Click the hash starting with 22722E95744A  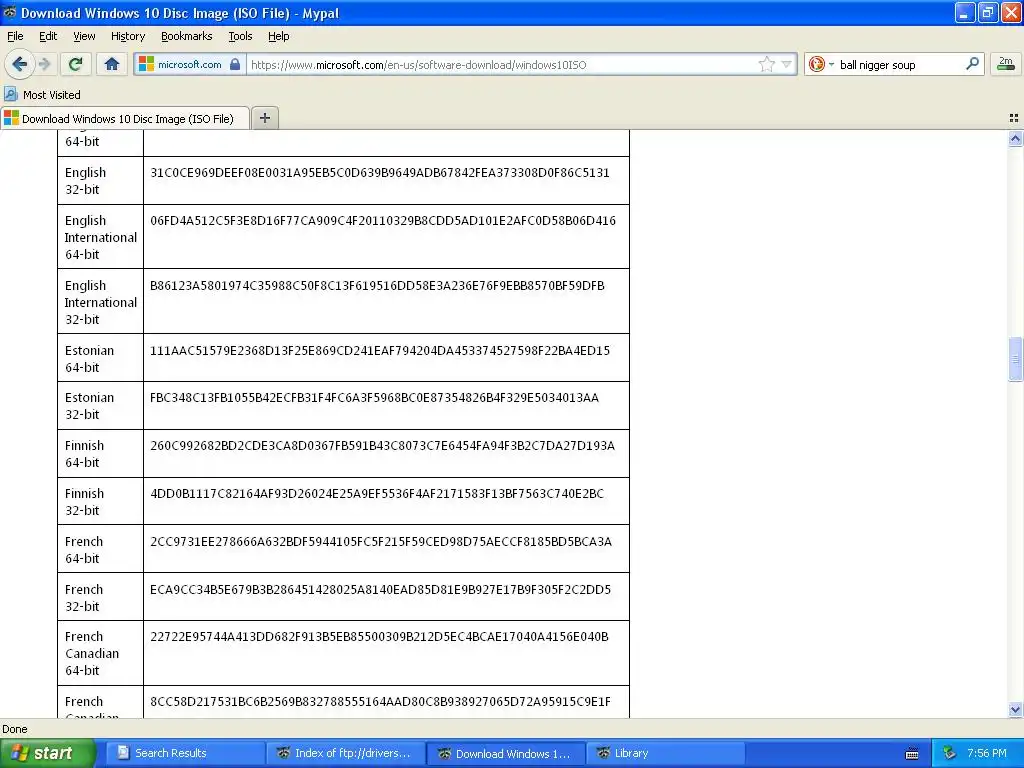click(x=379, y=637)
